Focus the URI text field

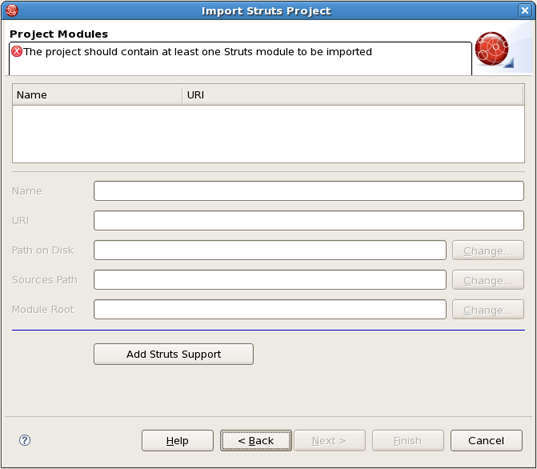click(x=309, y=221)
